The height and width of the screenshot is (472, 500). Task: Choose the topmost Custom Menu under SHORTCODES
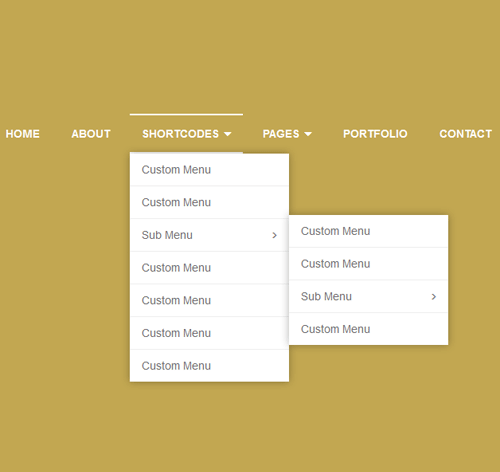209,170
